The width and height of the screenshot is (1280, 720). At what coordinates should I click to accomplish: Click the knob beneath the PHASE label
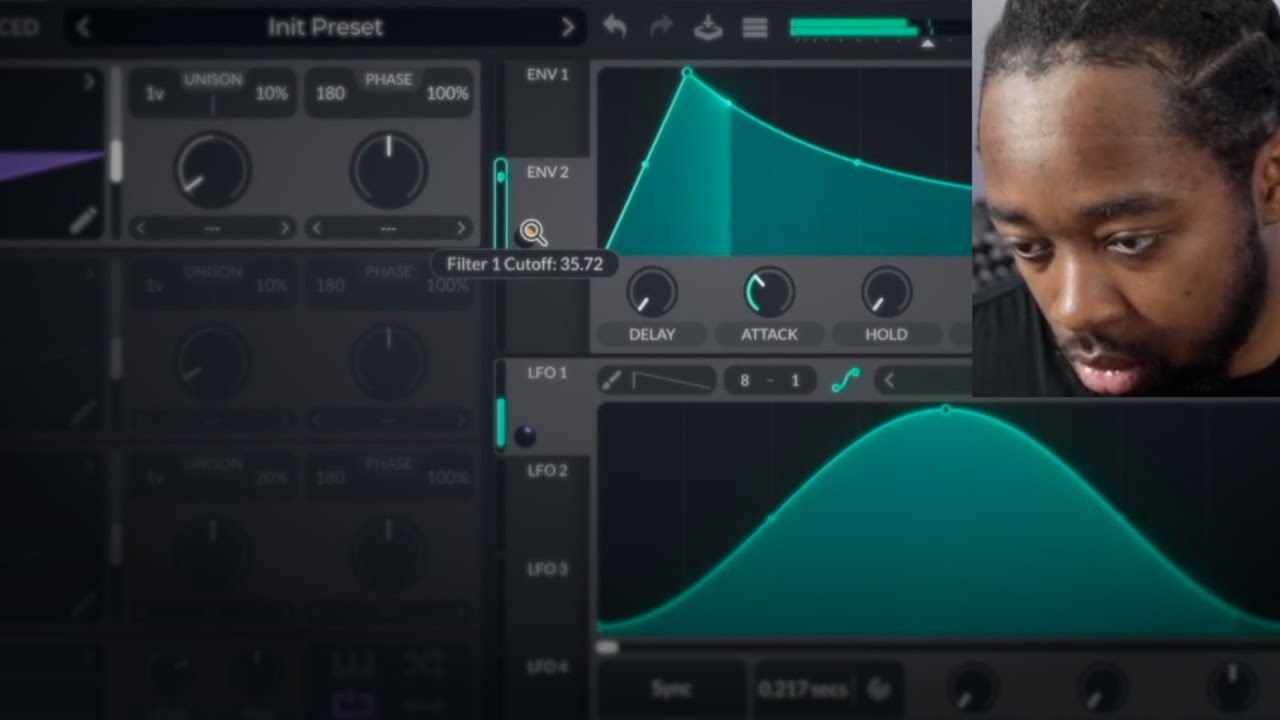388,170
